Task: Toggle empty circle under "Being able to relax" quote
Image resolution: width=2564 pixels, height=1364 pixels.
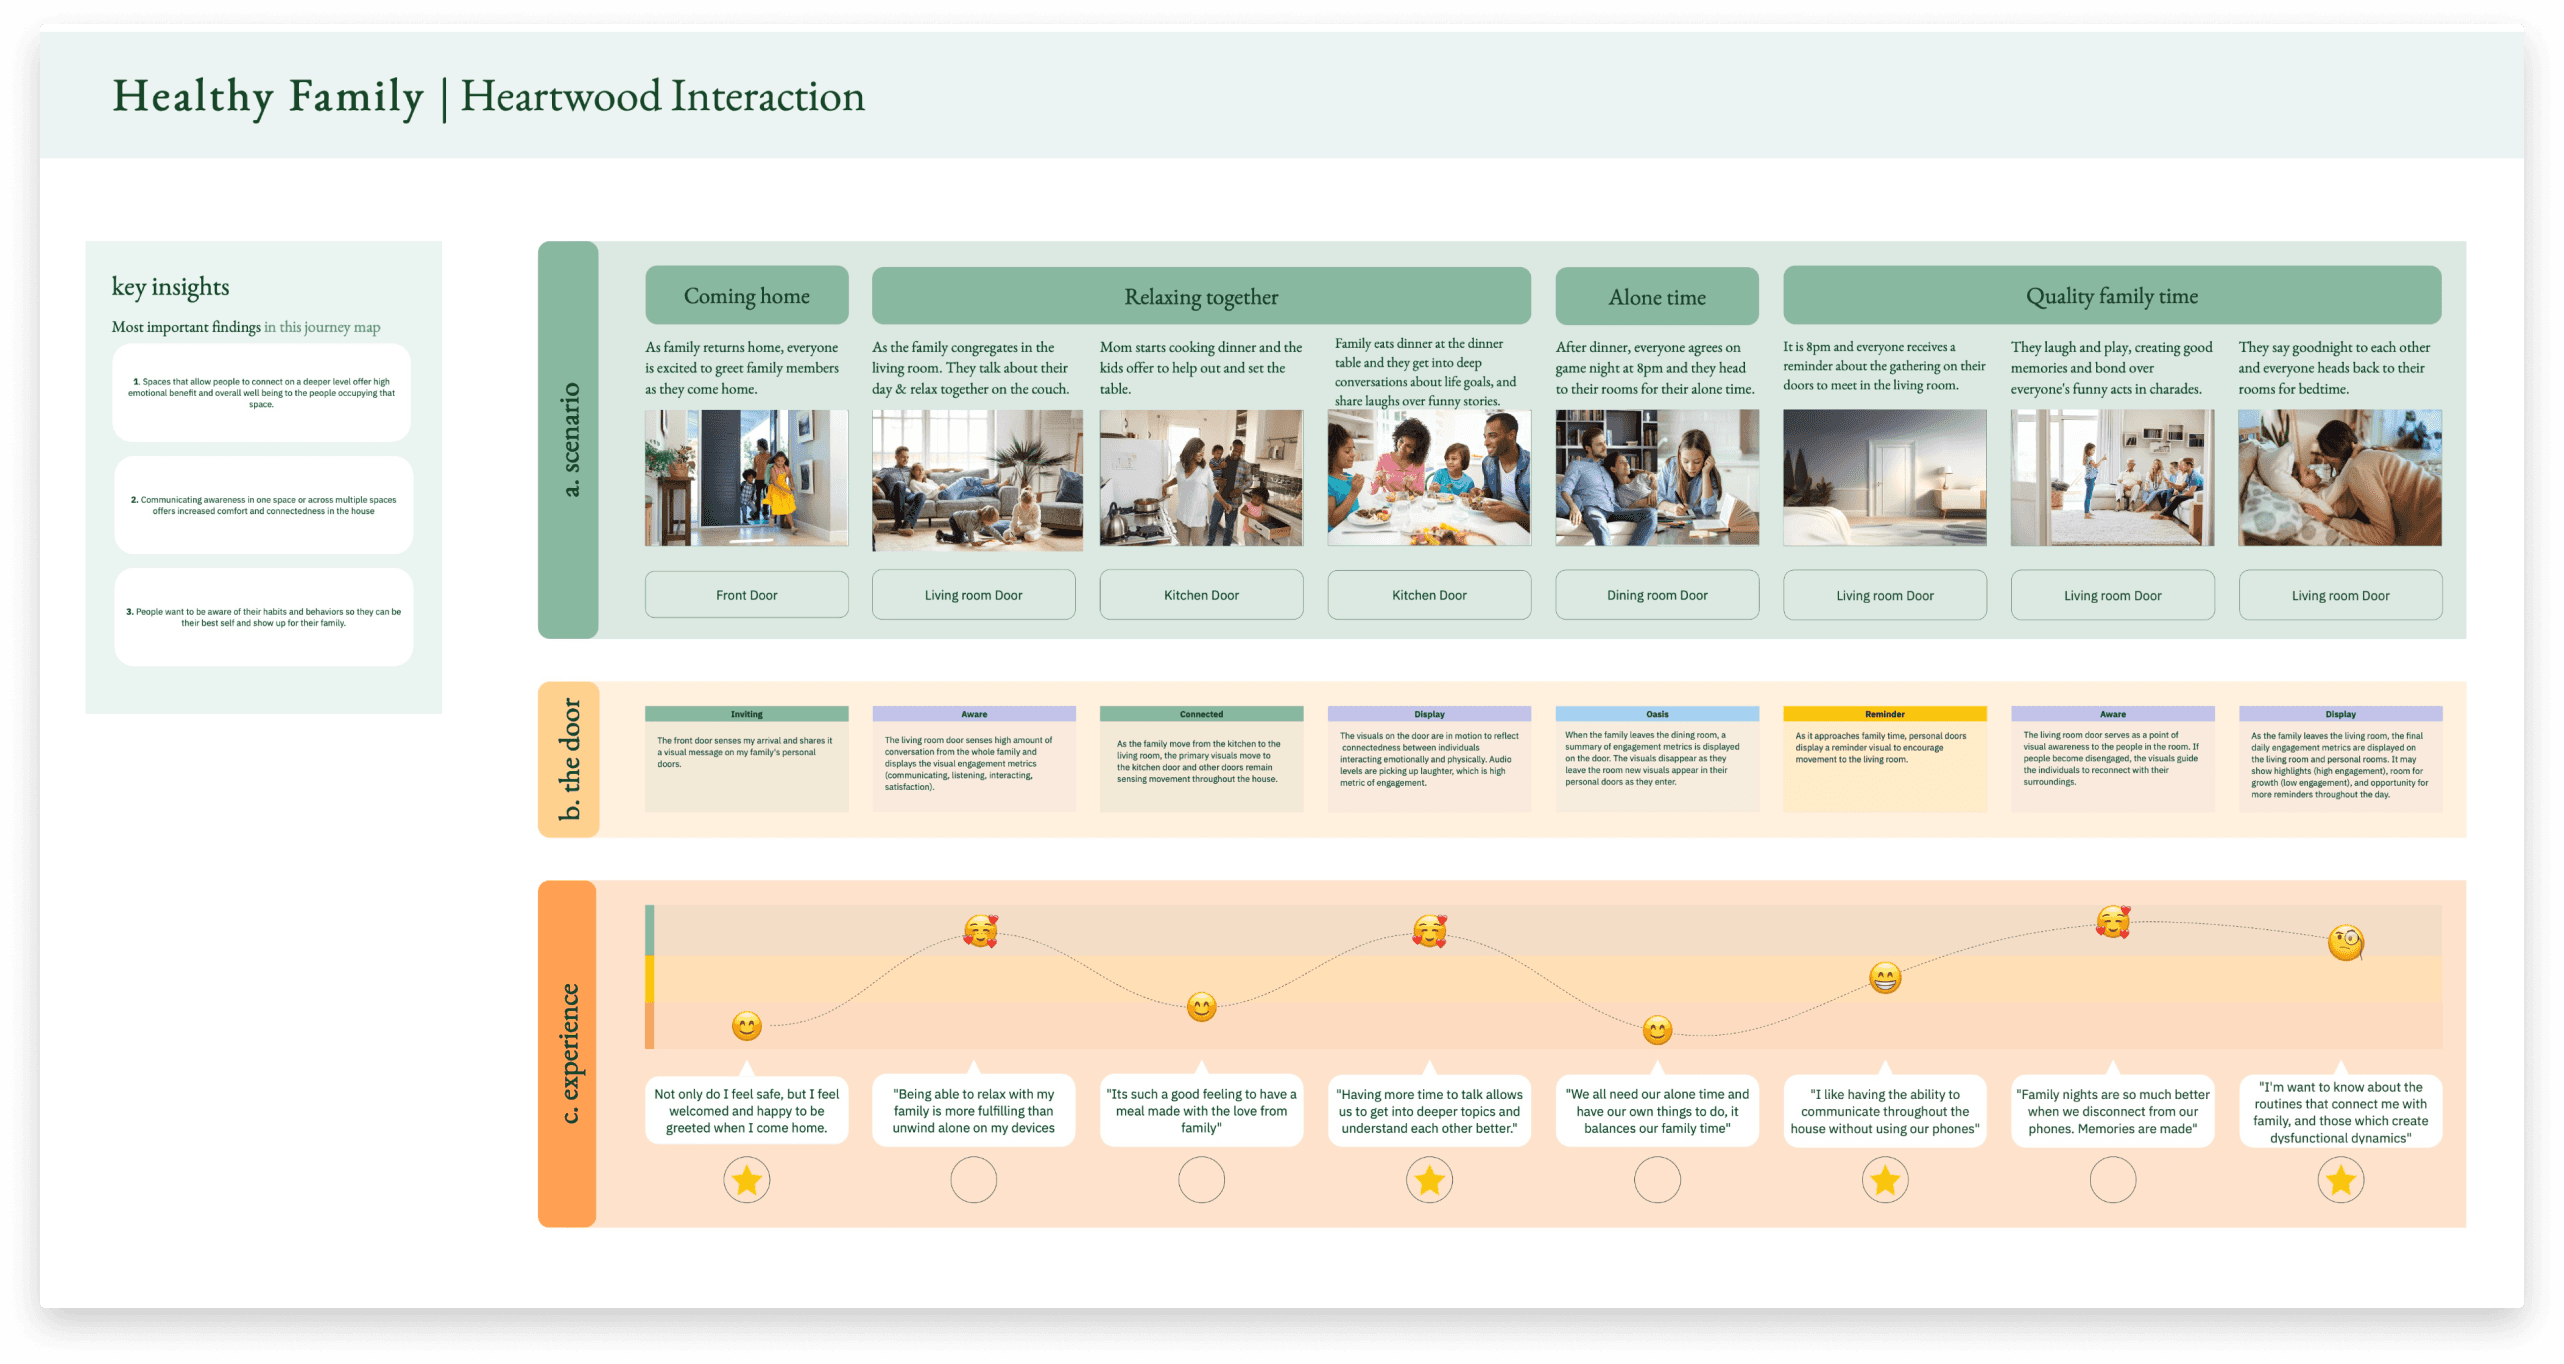Action: coord(973,1180)
